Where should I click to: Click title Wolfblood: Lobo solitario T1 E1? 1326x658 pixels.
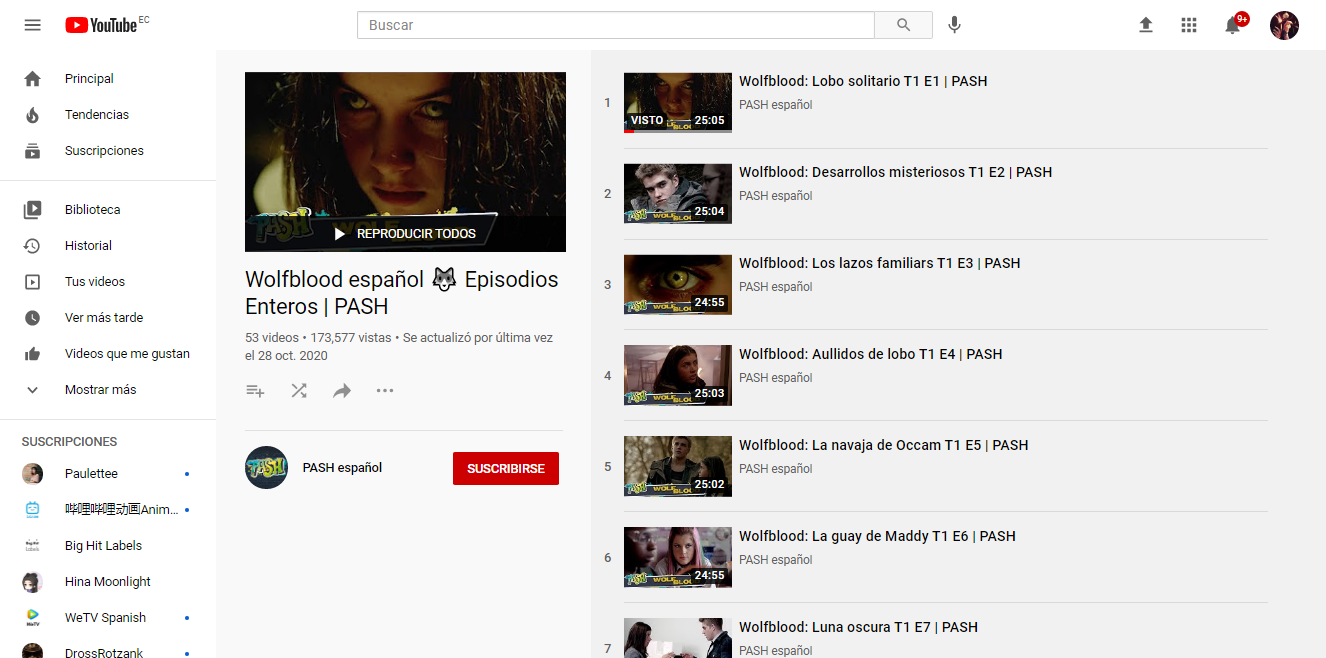pos(863,82)
